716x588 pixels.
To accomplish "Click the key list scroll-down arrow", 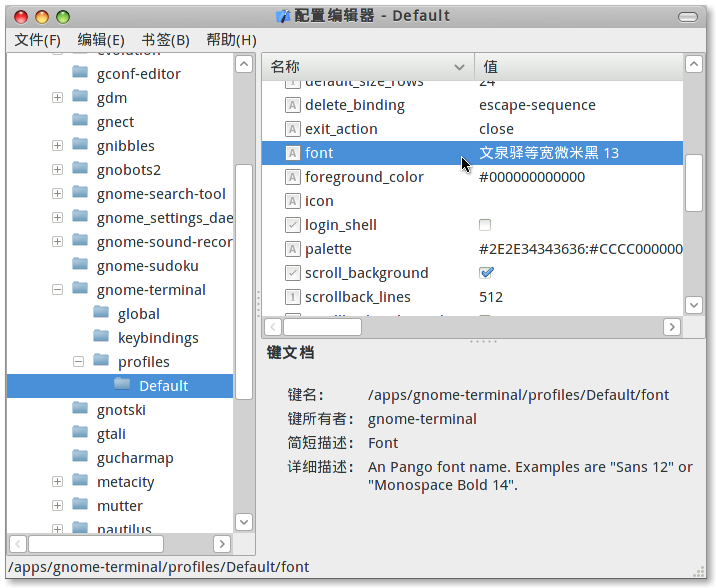I will coord(694,304).
